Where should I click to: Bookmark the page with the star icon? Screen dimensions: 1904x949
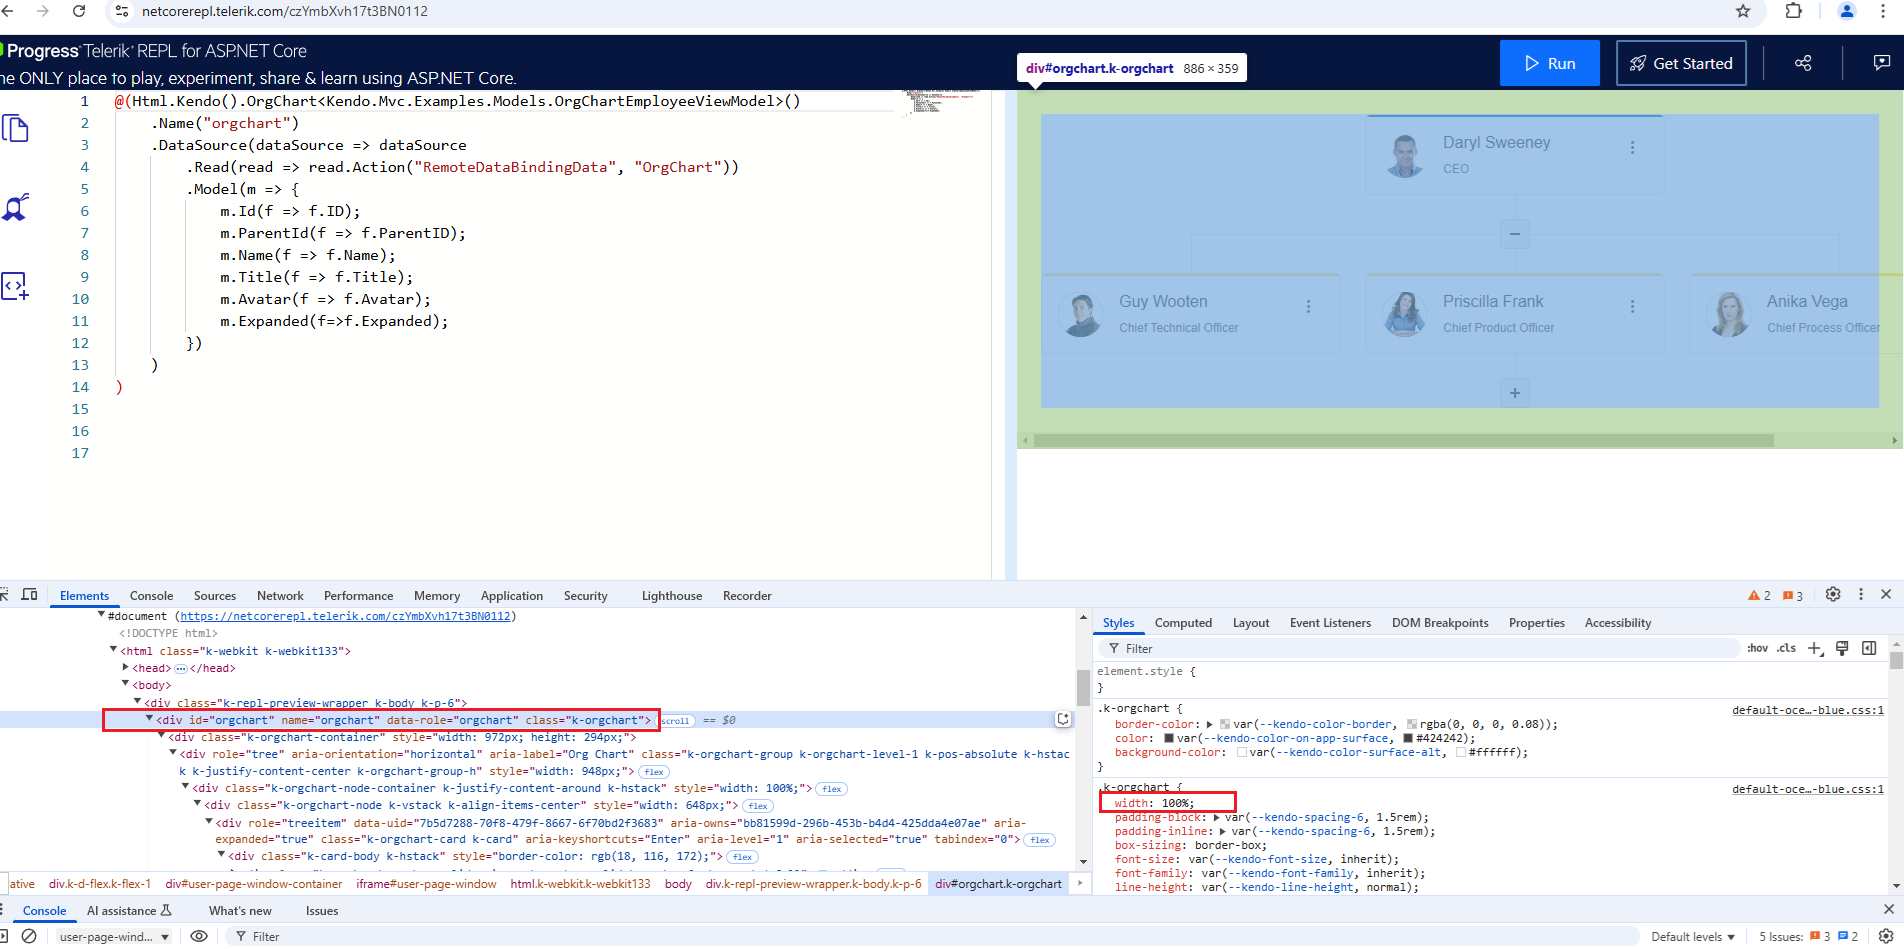pos(1743,11)
